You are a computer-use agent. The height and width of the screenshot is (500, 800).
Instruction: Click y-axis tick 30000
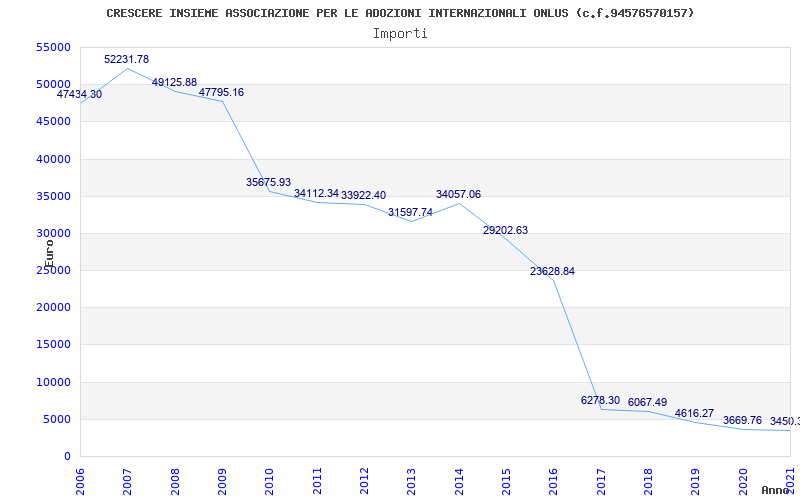[x=54, y=233]
